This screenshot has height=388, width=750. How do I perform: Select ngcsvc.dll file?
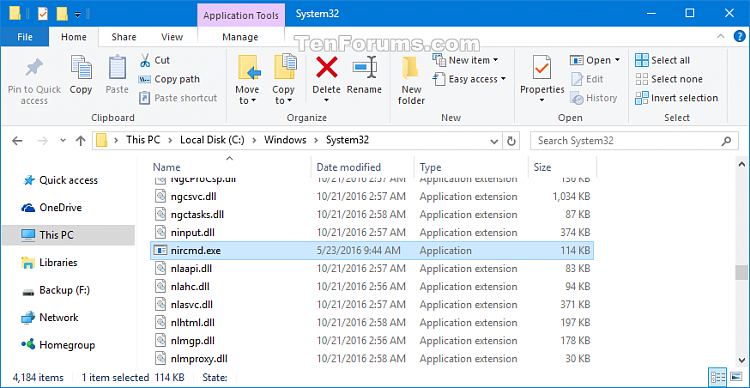pos(372,197)
